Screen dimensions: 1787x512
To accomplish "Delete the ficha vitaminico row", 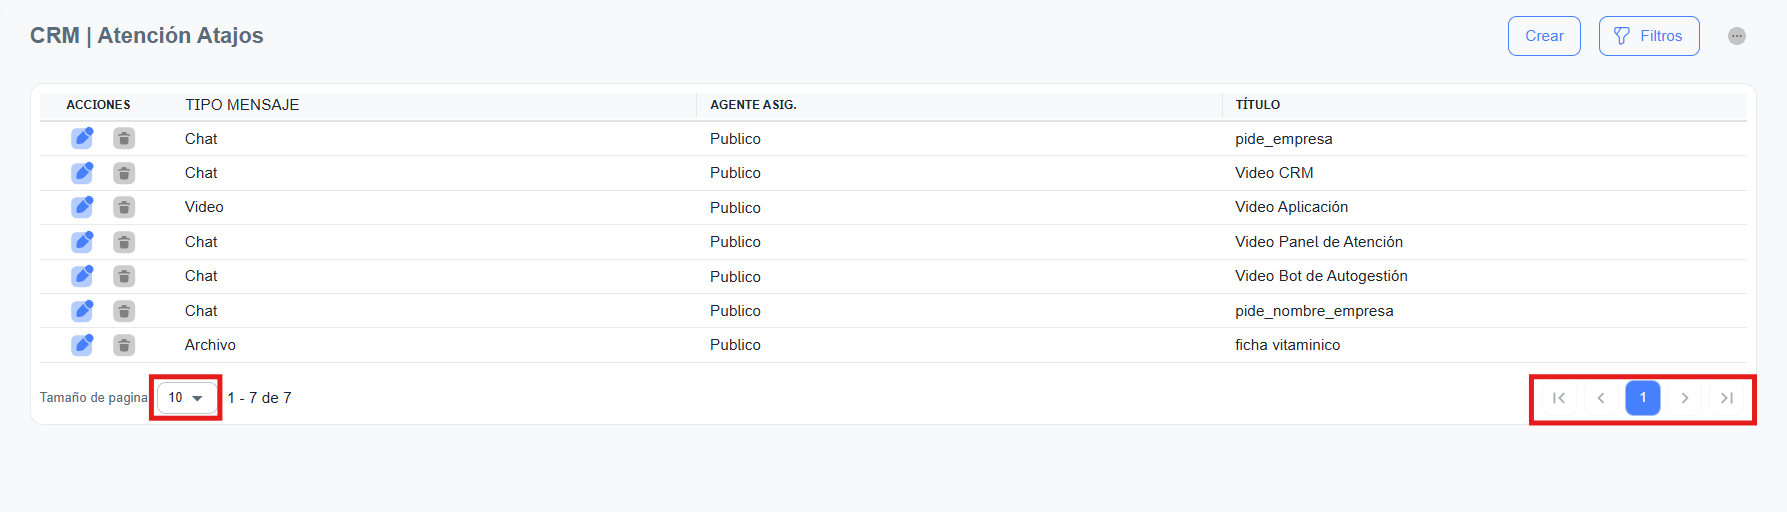I will click(x=124, y=345).
